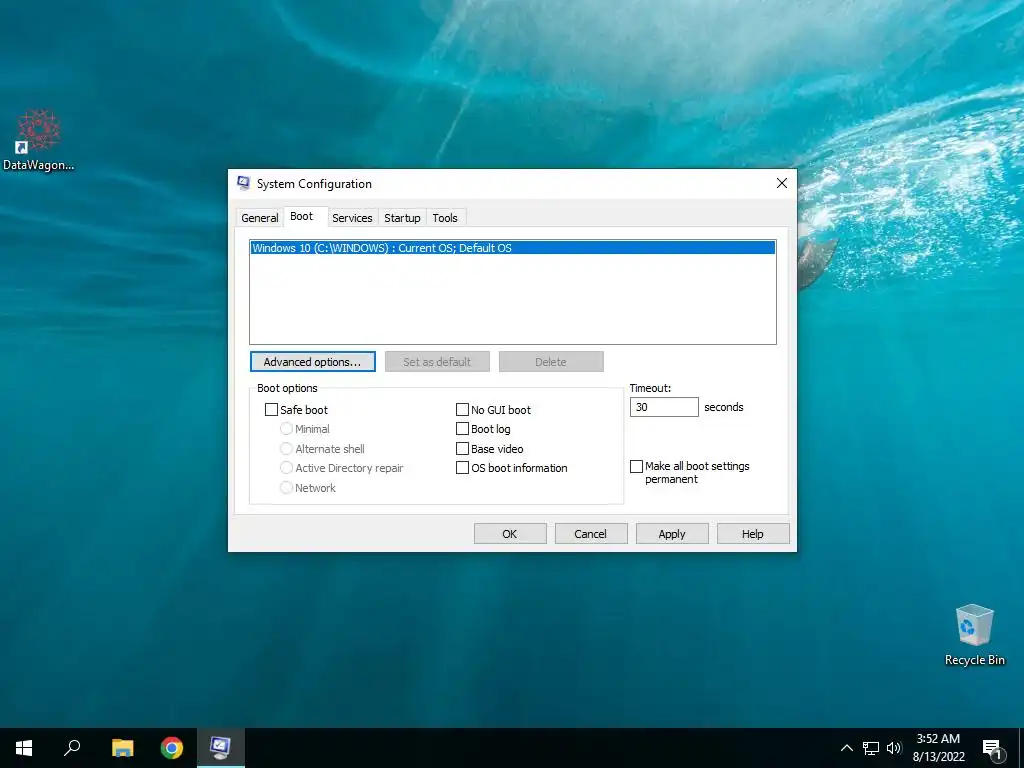
Task: Click the Cancel button
Action: [x=591, y=534]
